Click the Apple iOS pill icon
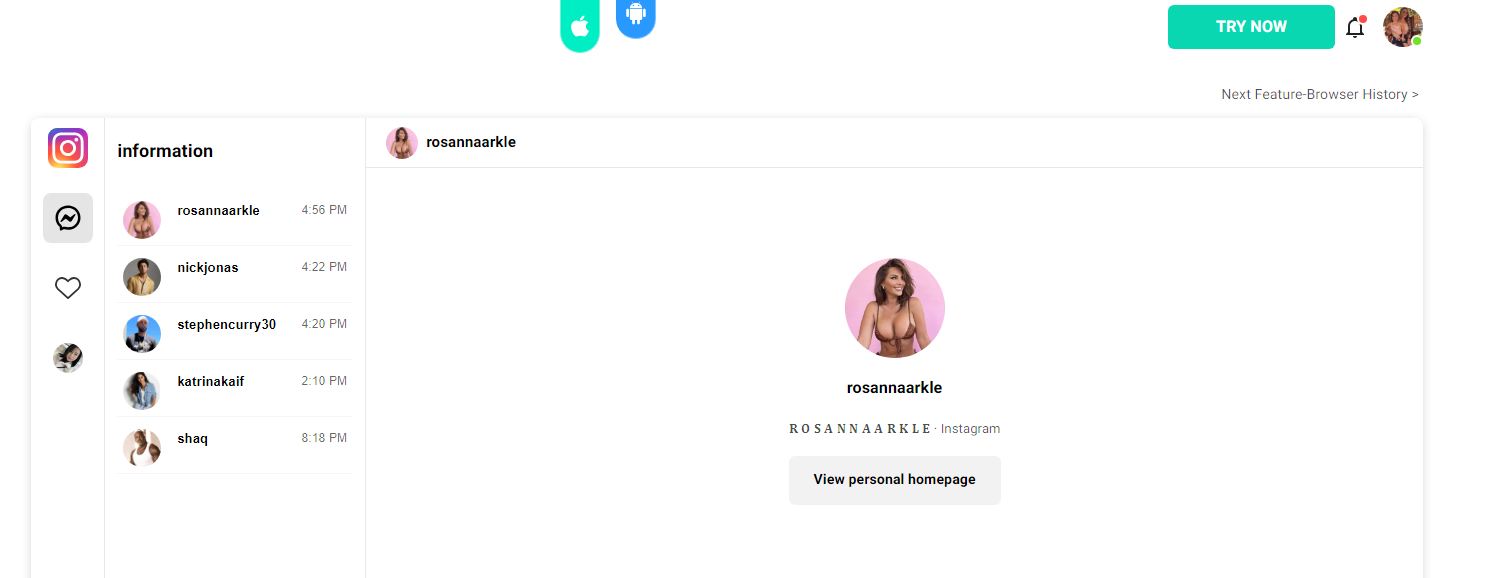Screen dimensions: 1497x578 point(580,26)
